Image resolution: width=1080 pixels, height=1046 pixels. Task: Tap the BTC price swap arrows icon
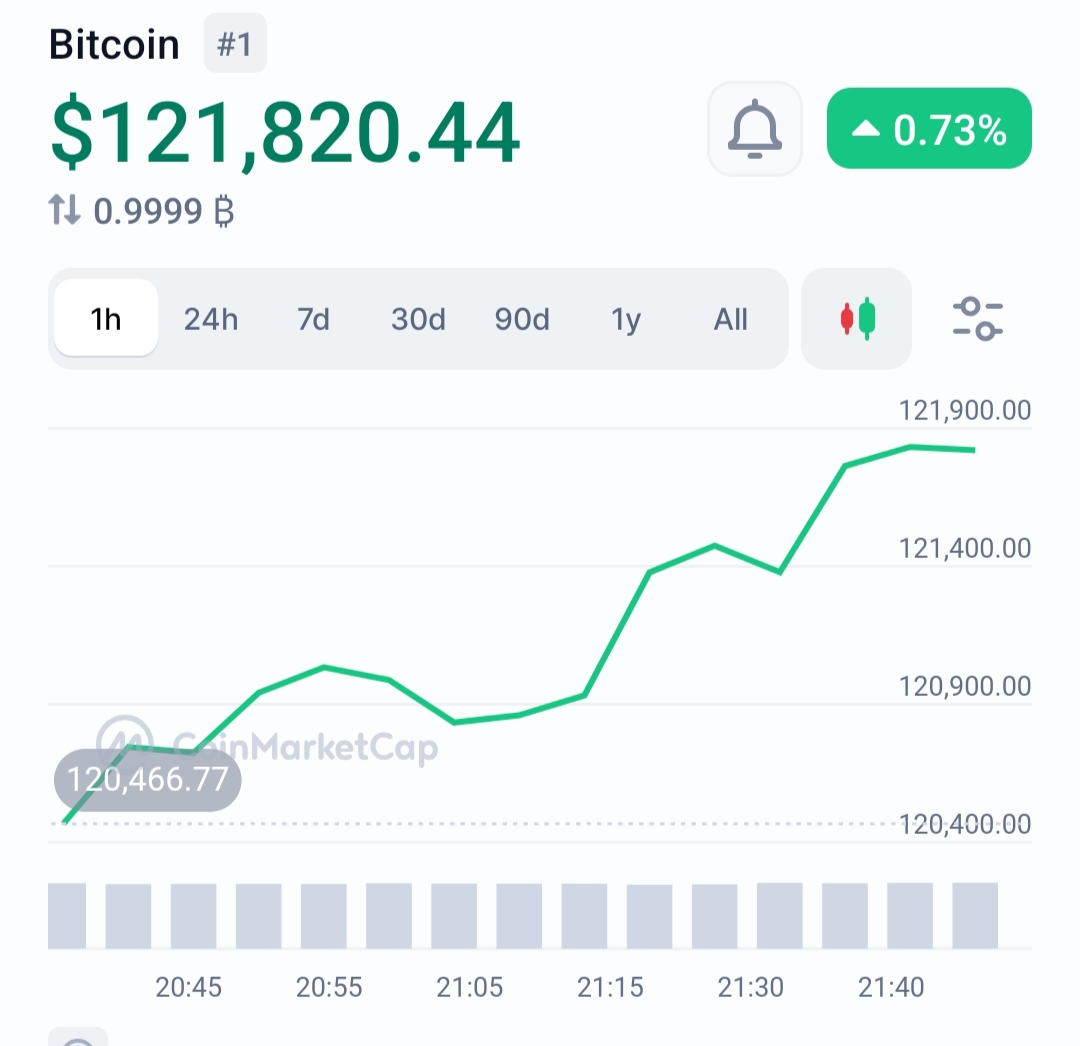pyautogui.click(x=64, y=209)
